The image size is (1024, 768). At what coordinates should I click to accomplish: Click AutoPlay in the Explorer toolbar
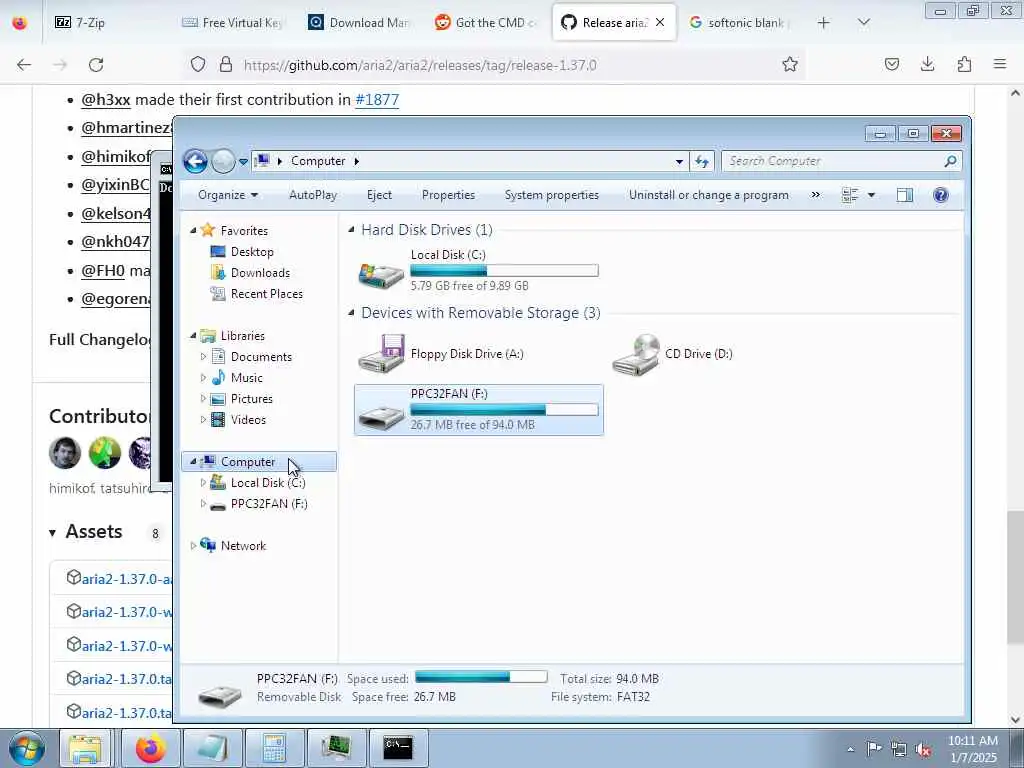coord(313,195)
